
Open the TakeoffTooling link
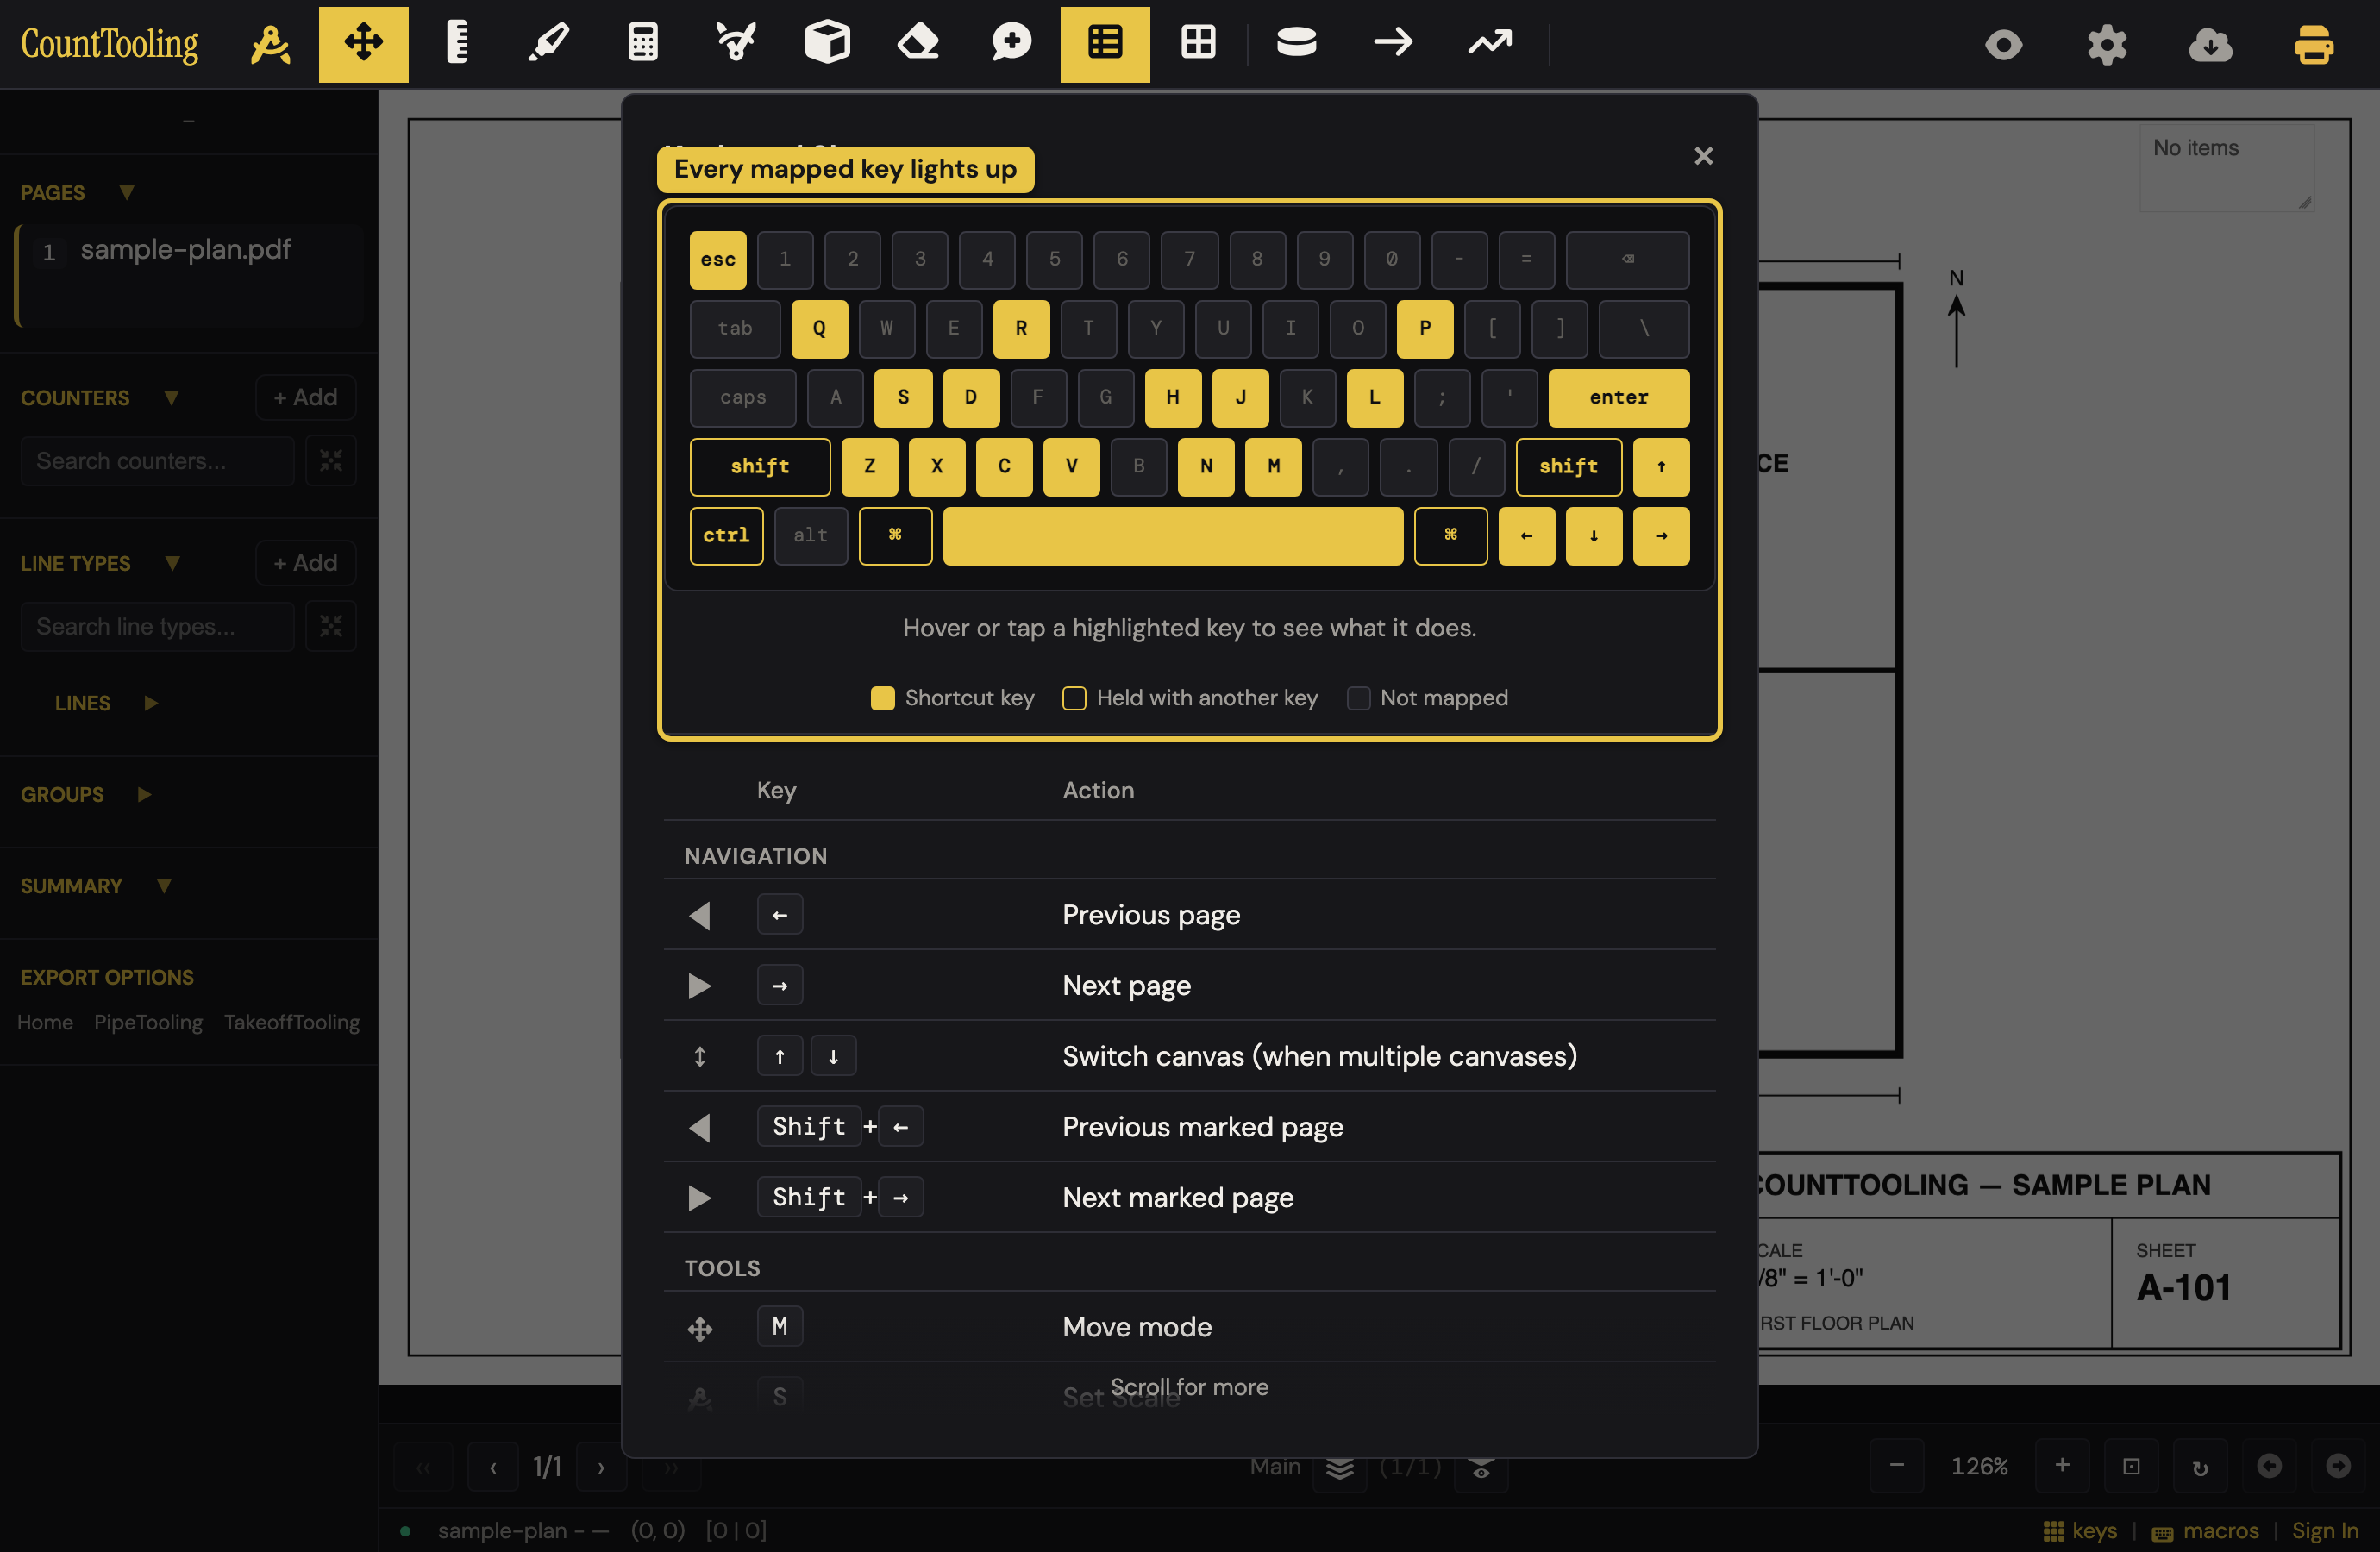[291, 1022]
